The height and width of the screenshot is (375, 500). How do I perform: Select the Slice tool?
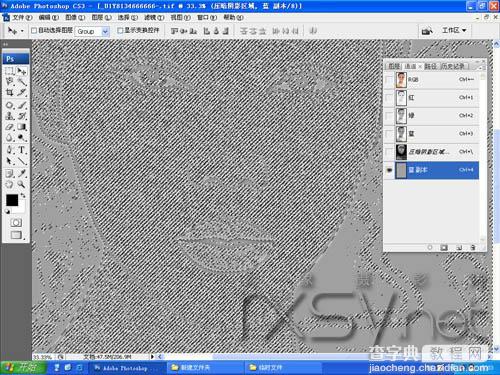22,93
